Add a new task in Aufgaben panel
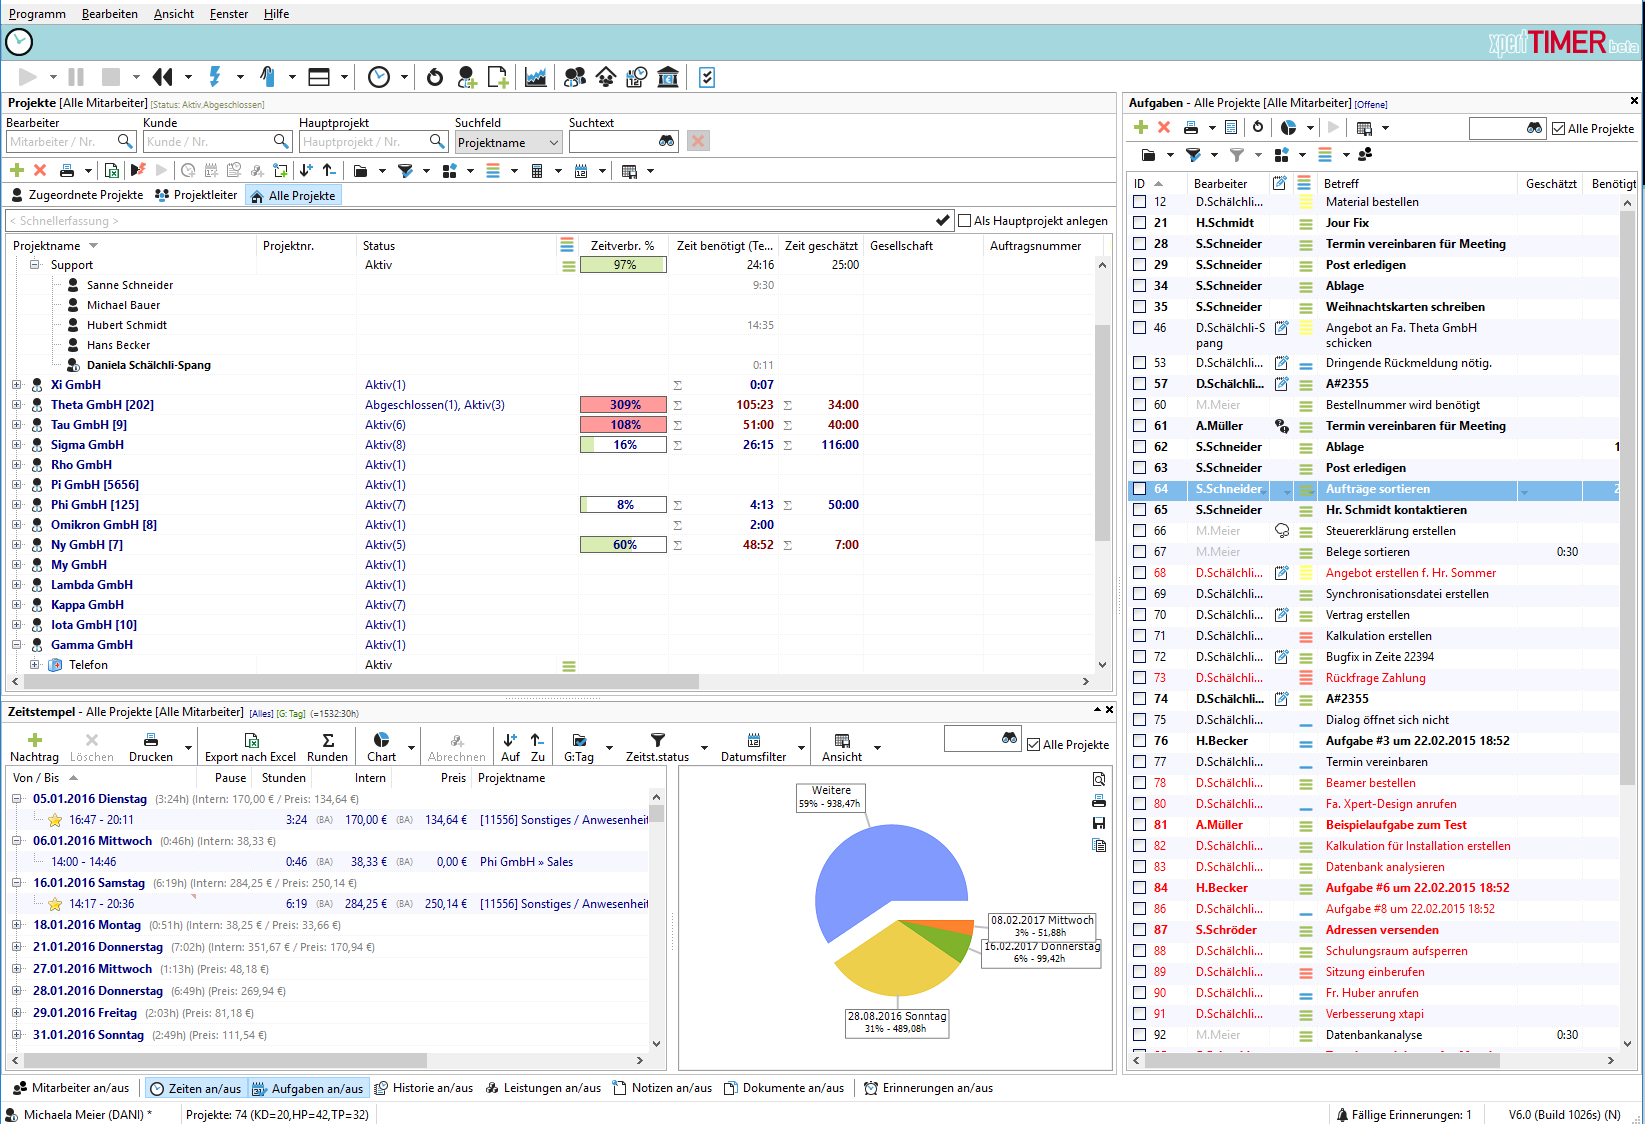 [1141, 127]
